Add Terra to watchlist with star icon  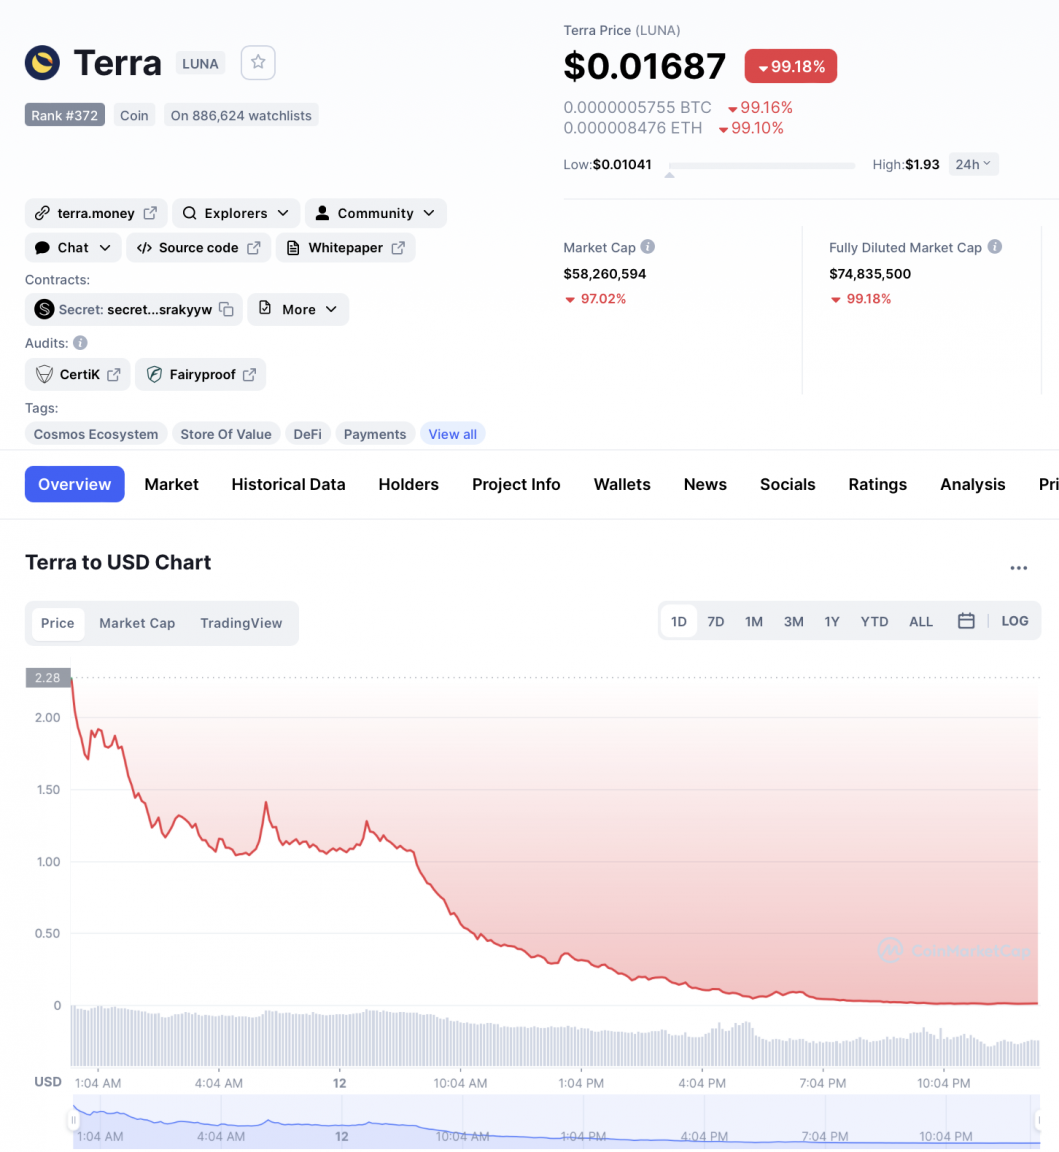(258, 62)
